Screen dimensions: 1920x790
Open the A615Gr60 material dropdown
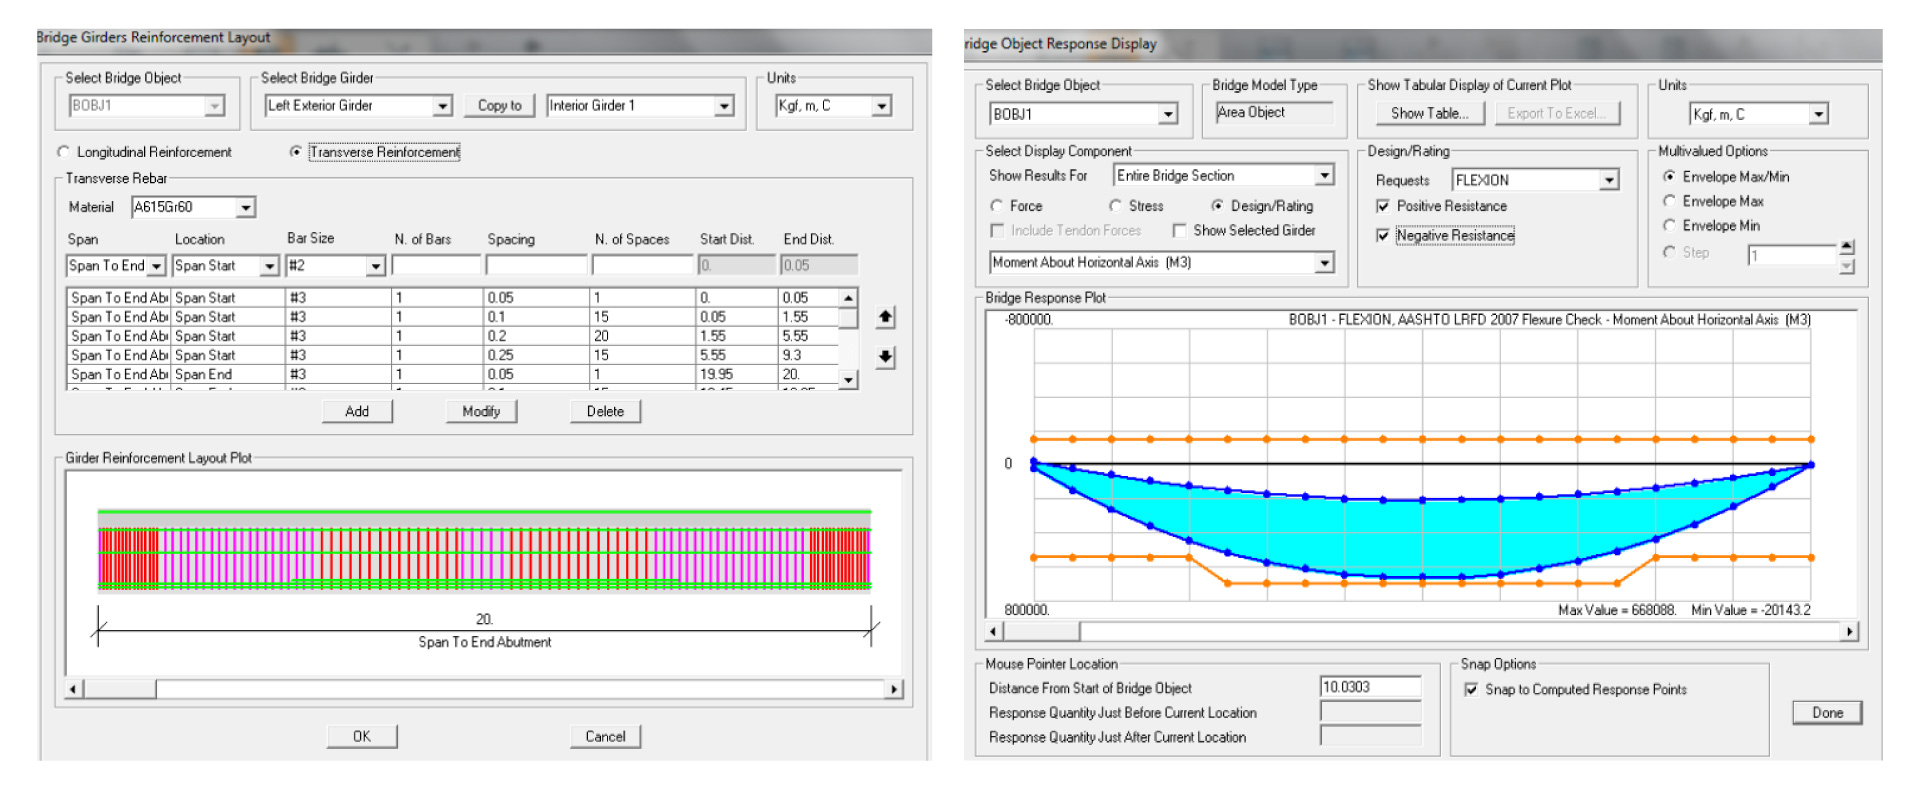pos(246,207)
